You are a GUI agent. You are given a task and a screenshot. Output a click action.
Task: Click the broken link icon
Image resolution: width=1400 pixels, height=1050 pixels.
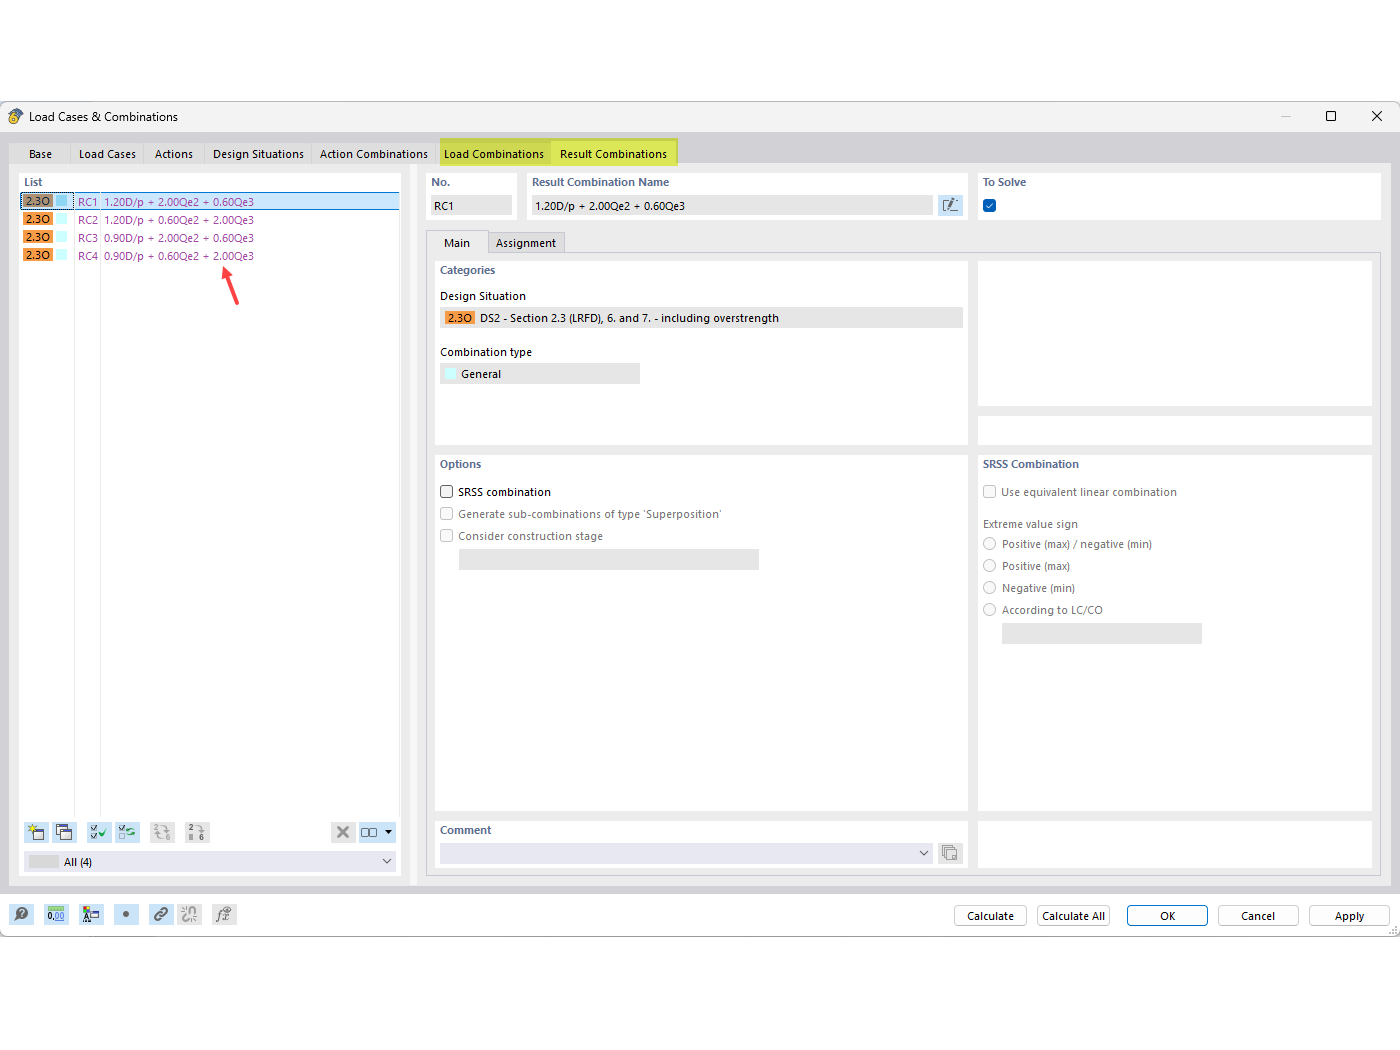[190, 914]
